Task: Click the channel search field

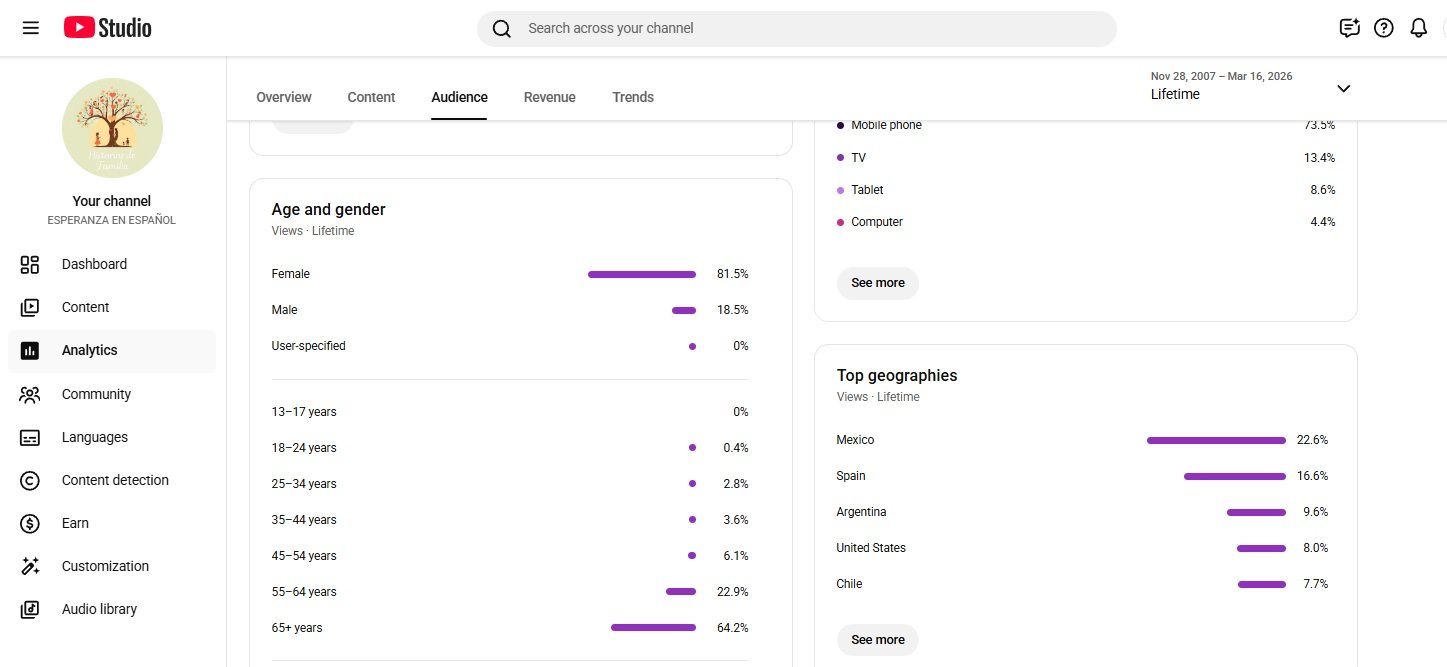Action: (x=800, y=28)
